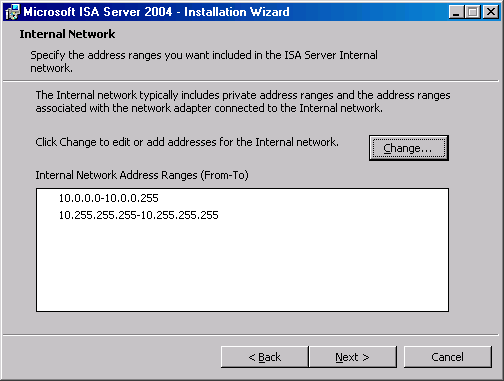Click the empty area of the address ranges list
Image resolution: width=504 pixels, height=381 pixels.
click(242, 267)
